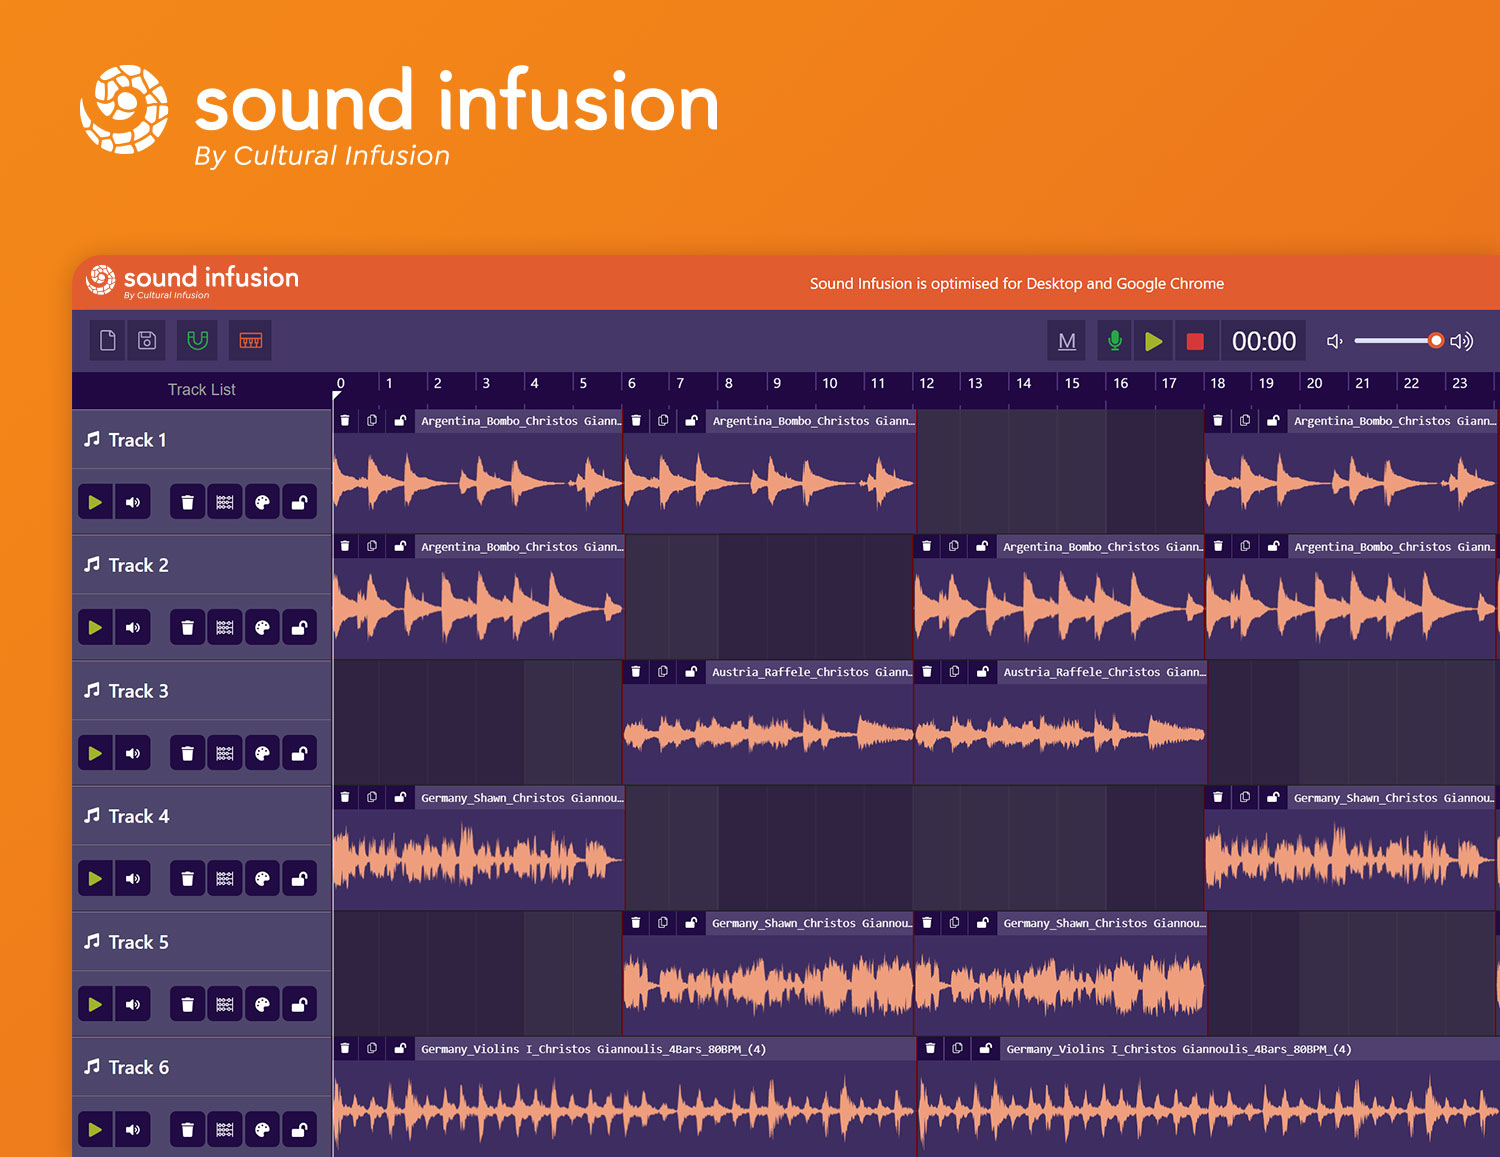Duplicate first Germany_Shawn clip on Track 5
Image resolution: width=1500 pixels, height=1157 pixels.
pyautogui.click(x=663, y=923)
